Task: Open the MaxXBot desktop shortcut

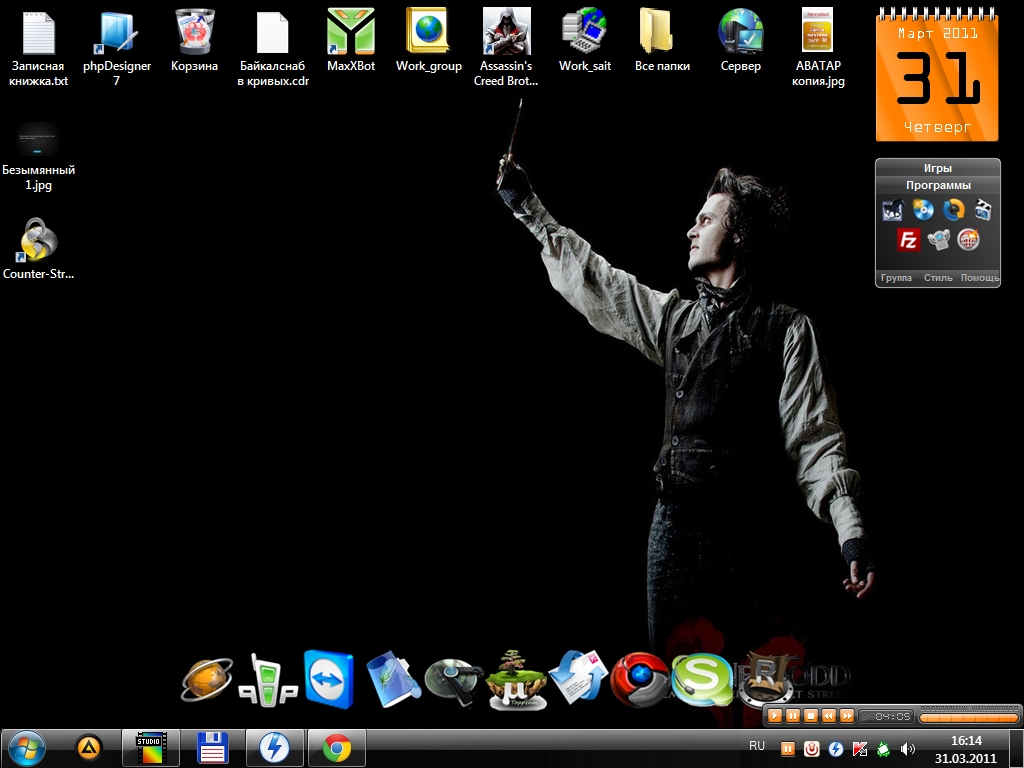Action: pyautogui.click(x=351, y=33)
